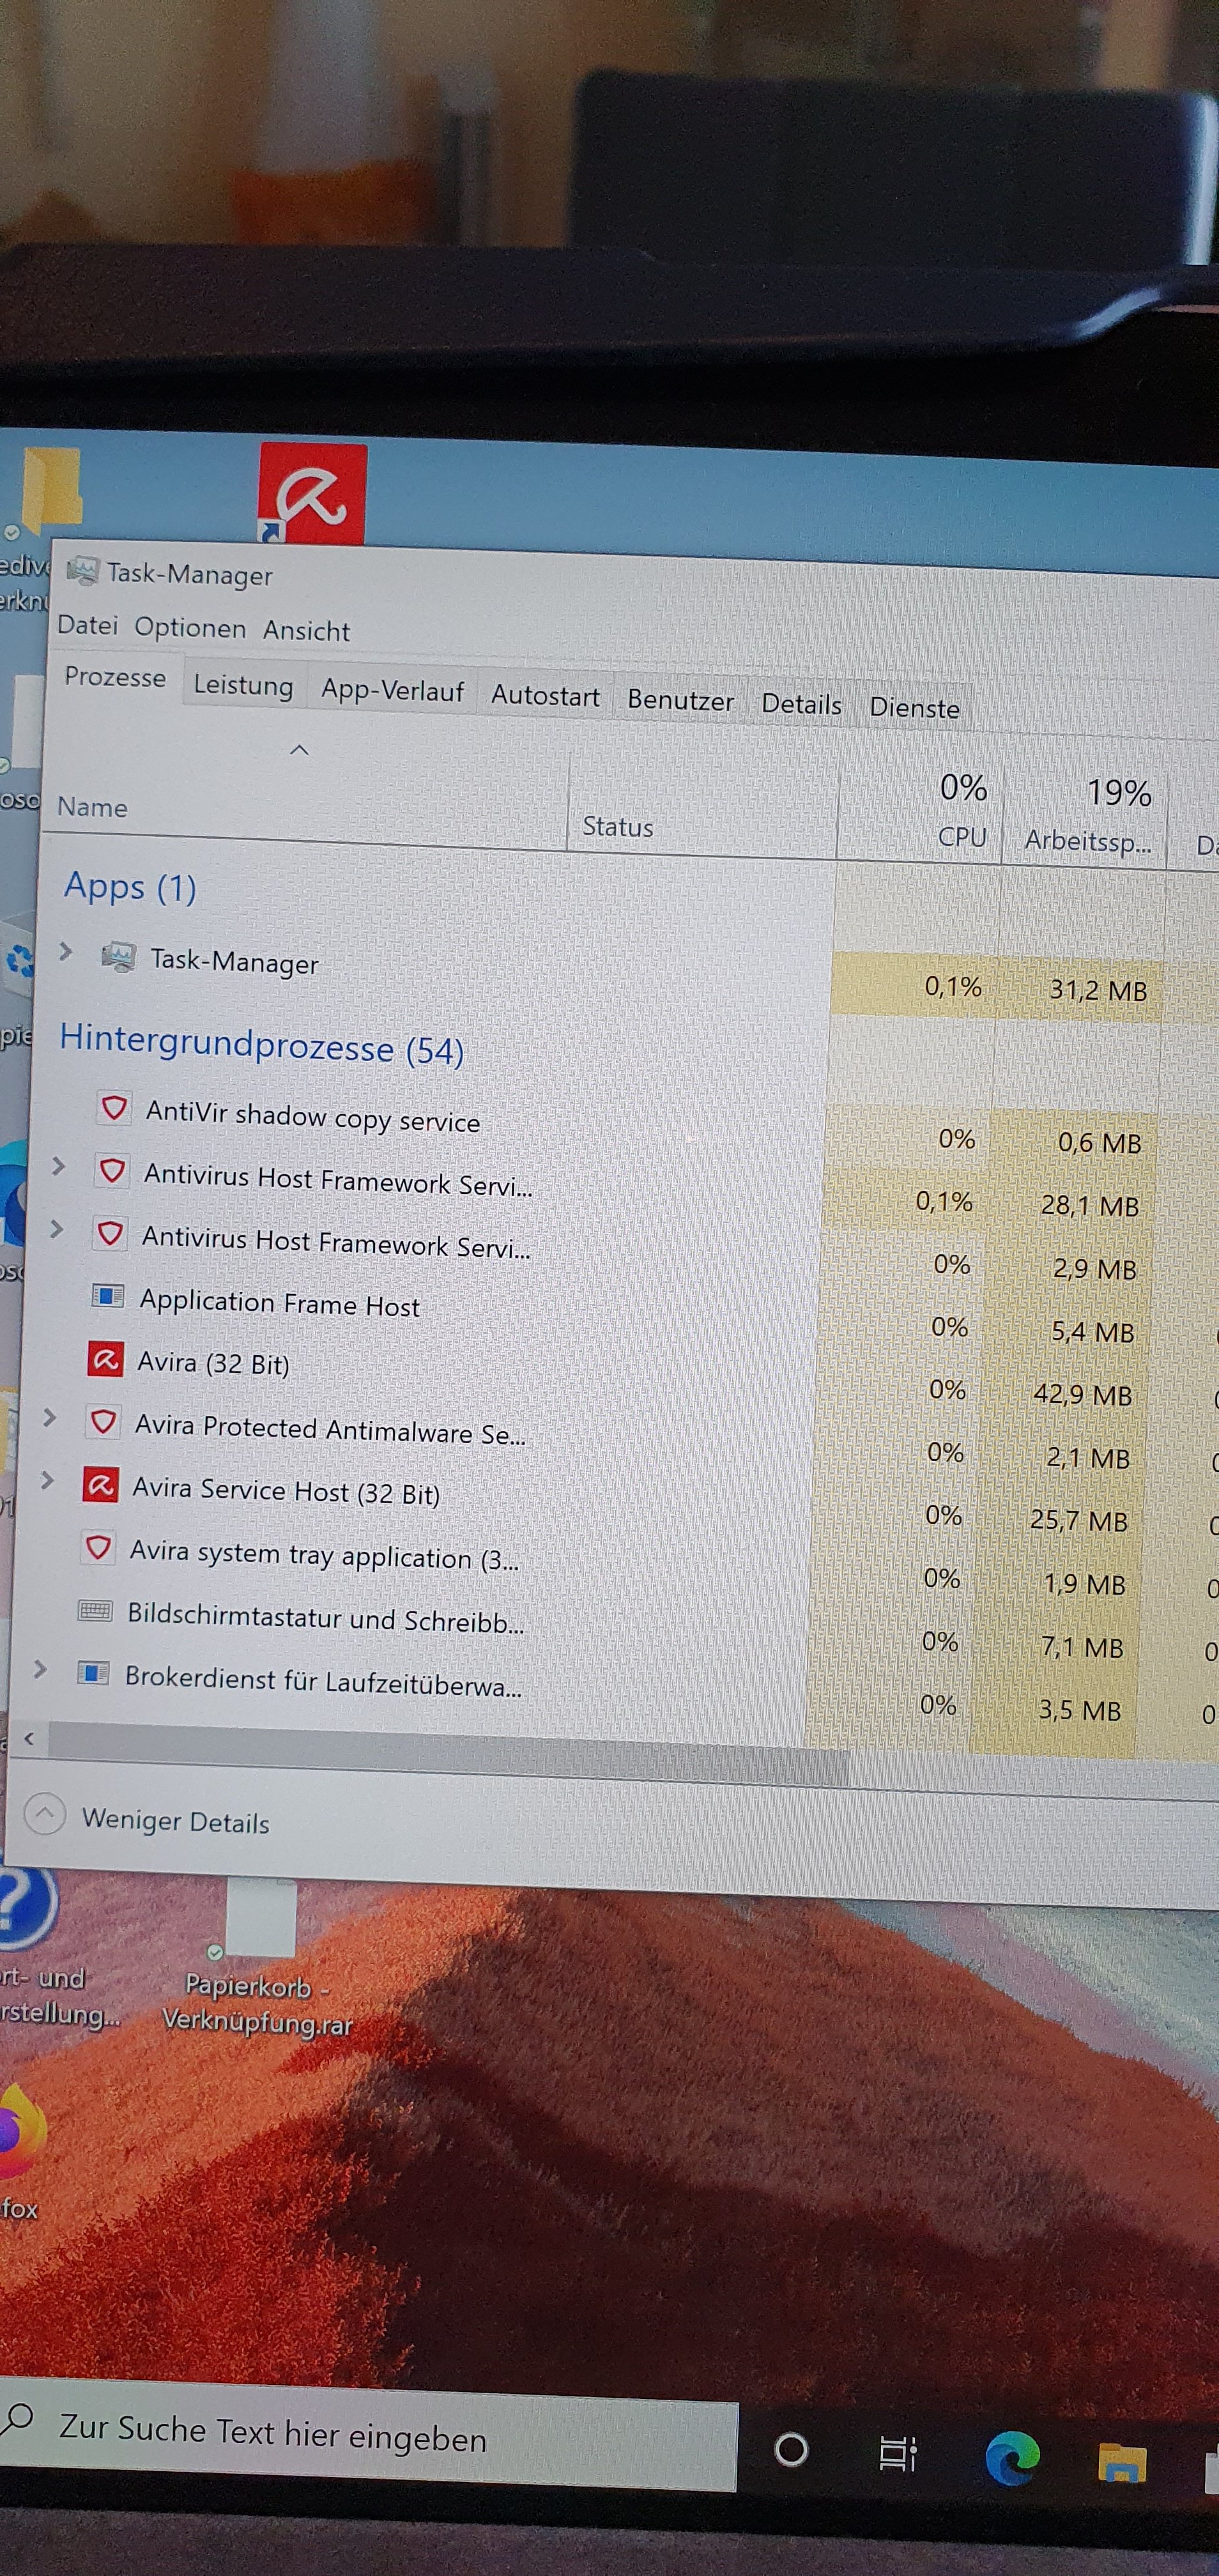Sort by Arbeitsspeicher column header
Screen dimensions: 1219x2576
1086,816
